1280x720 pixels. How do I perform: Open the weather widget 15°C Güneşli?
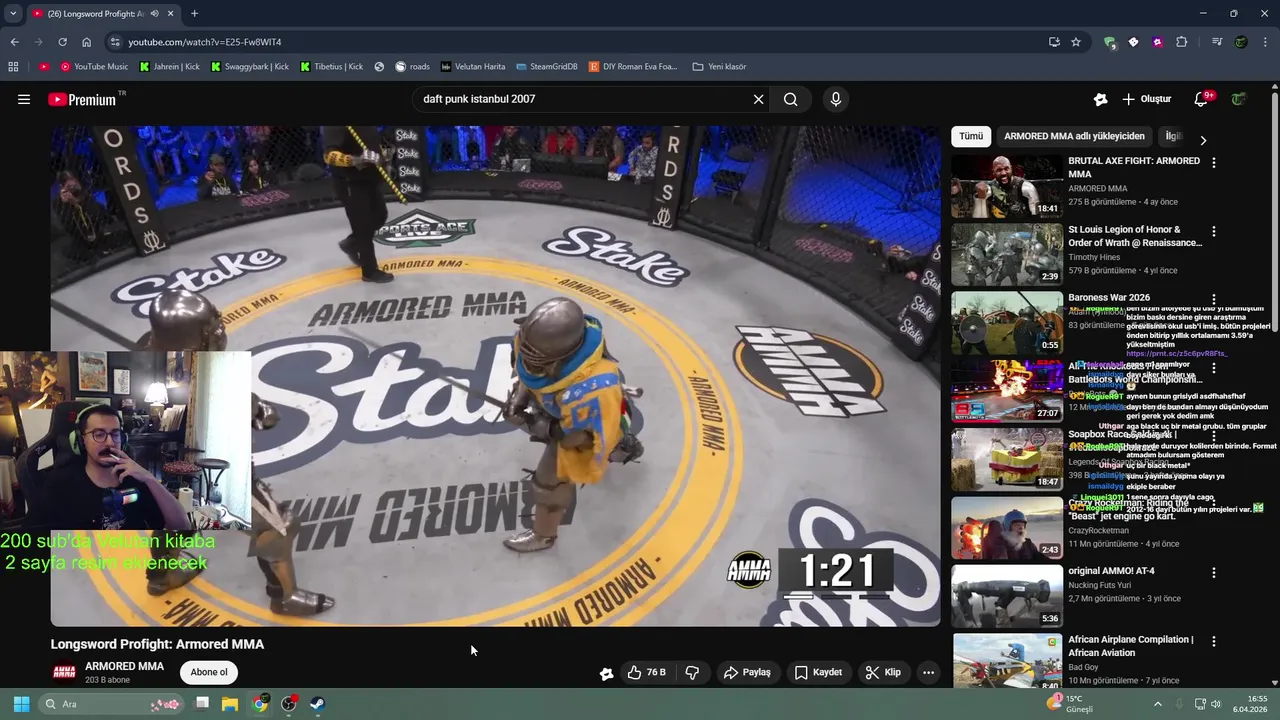pyautogui.click(x=1070, y=704)
